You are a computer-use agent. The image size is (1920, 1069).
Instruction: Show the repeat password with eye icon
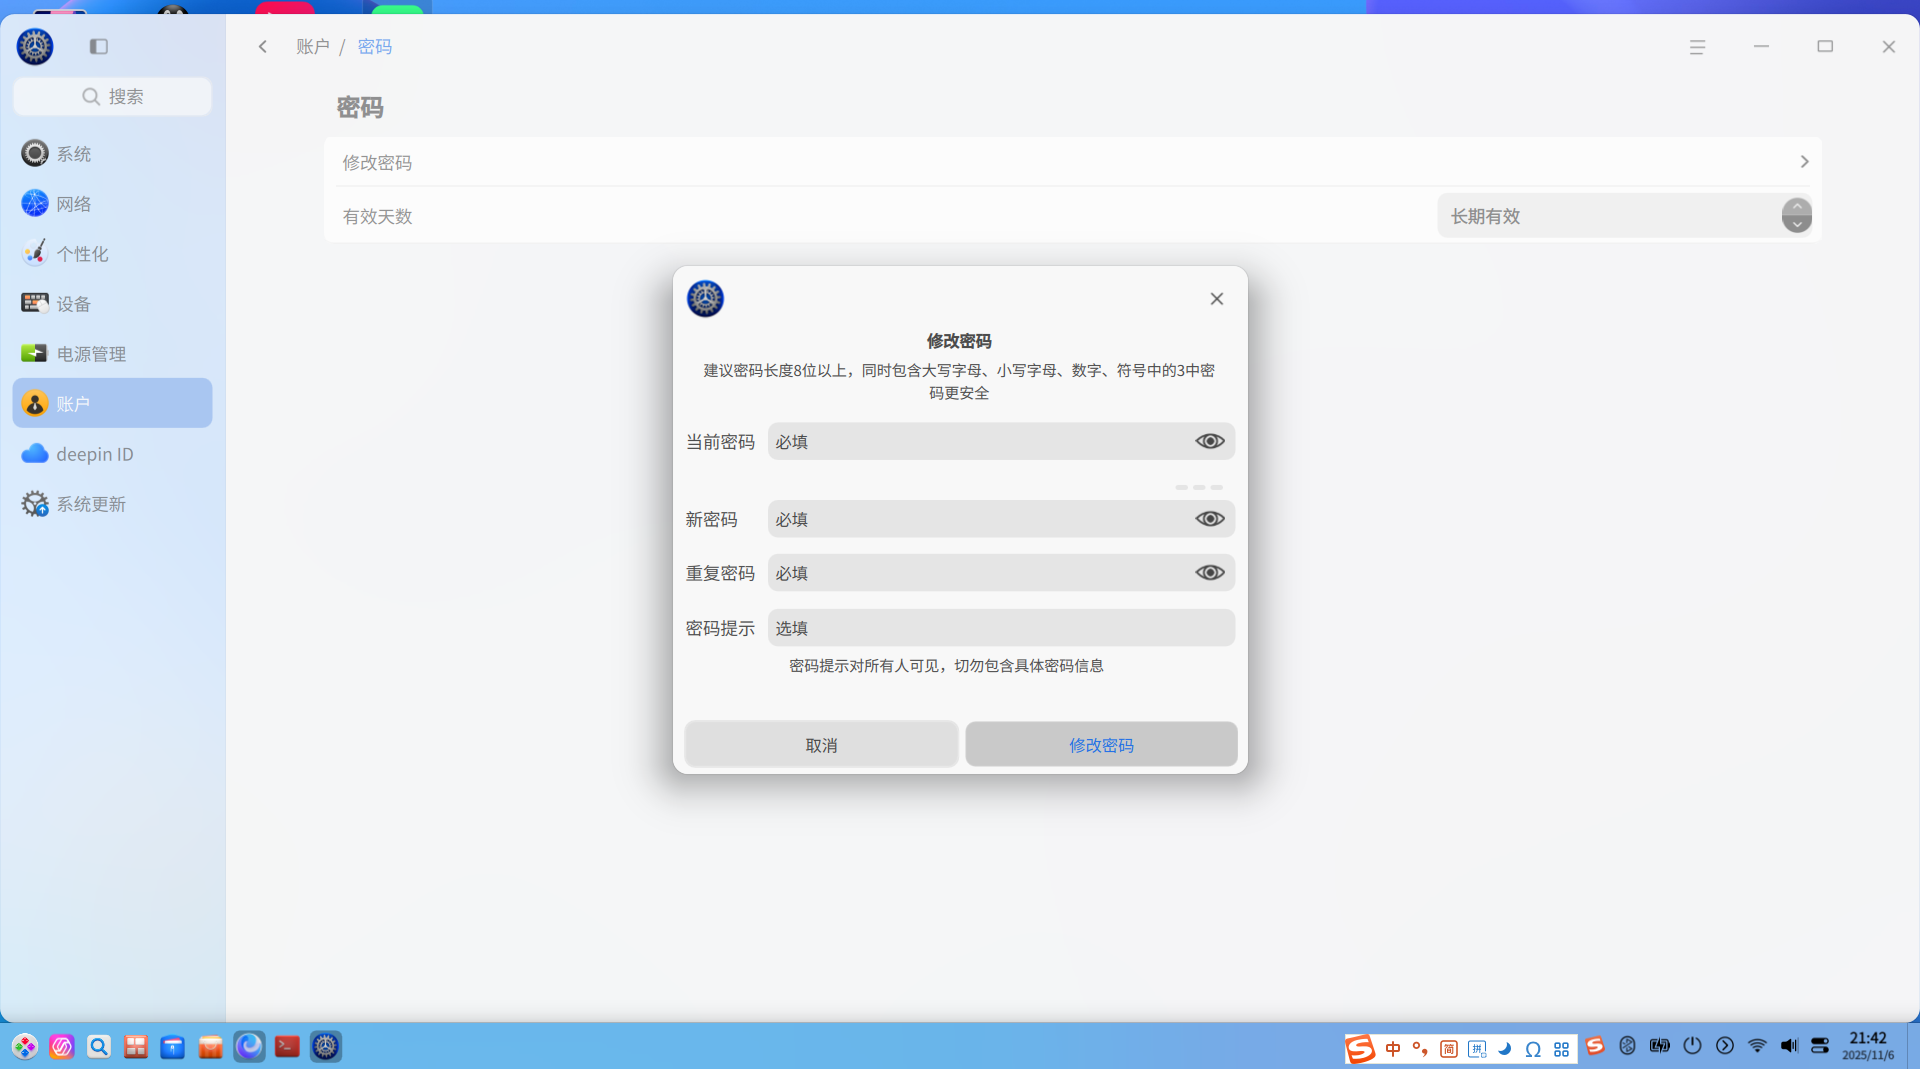coord(1210,573)
